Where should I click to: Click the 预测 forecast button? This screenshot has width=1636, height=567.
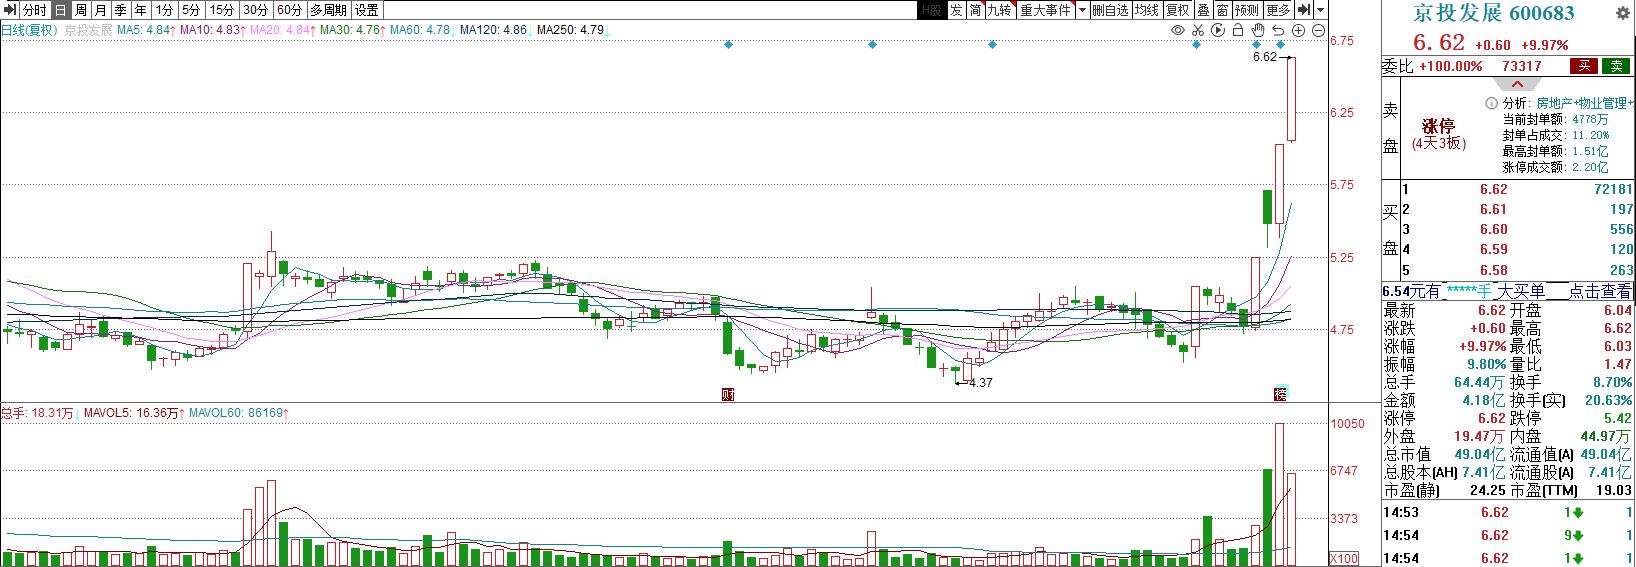click(1247, 10)
